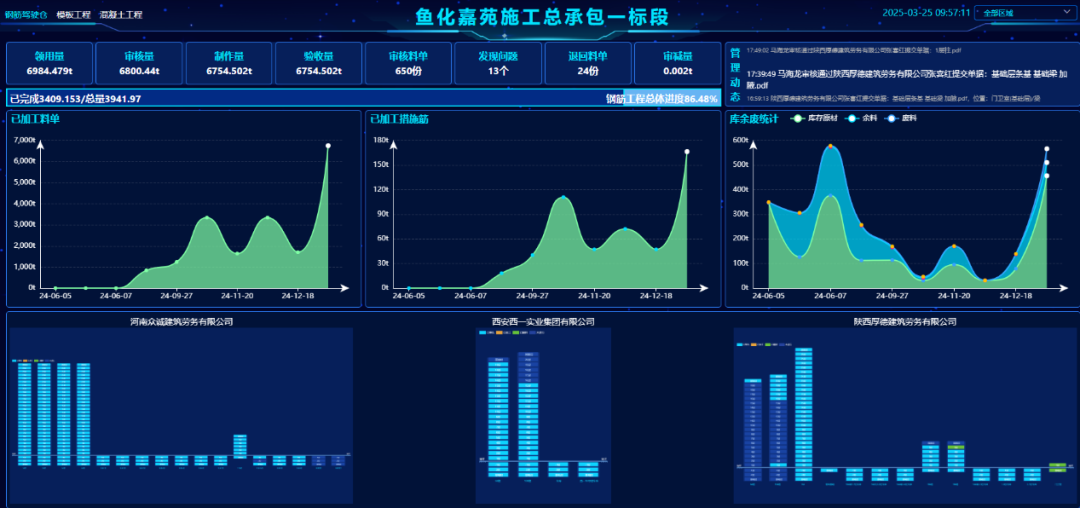Open the 验收量 statistic card
This screenshot has width=1080, height=508.
[x=318, y=63]
